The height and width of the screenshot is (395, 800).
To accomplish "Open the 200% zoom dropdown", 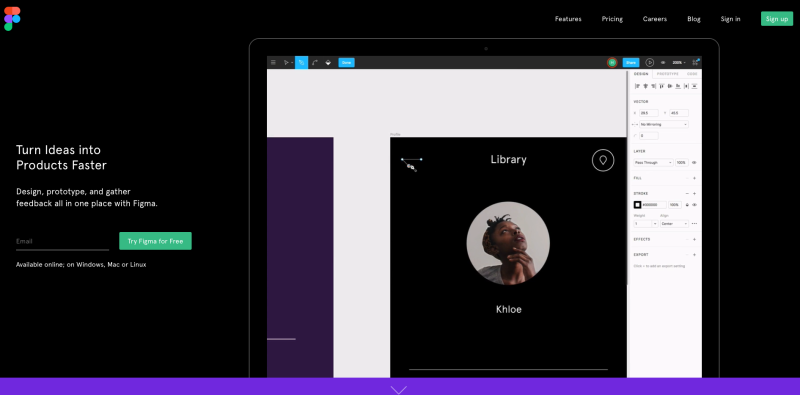I will click(x=679, y=62).
